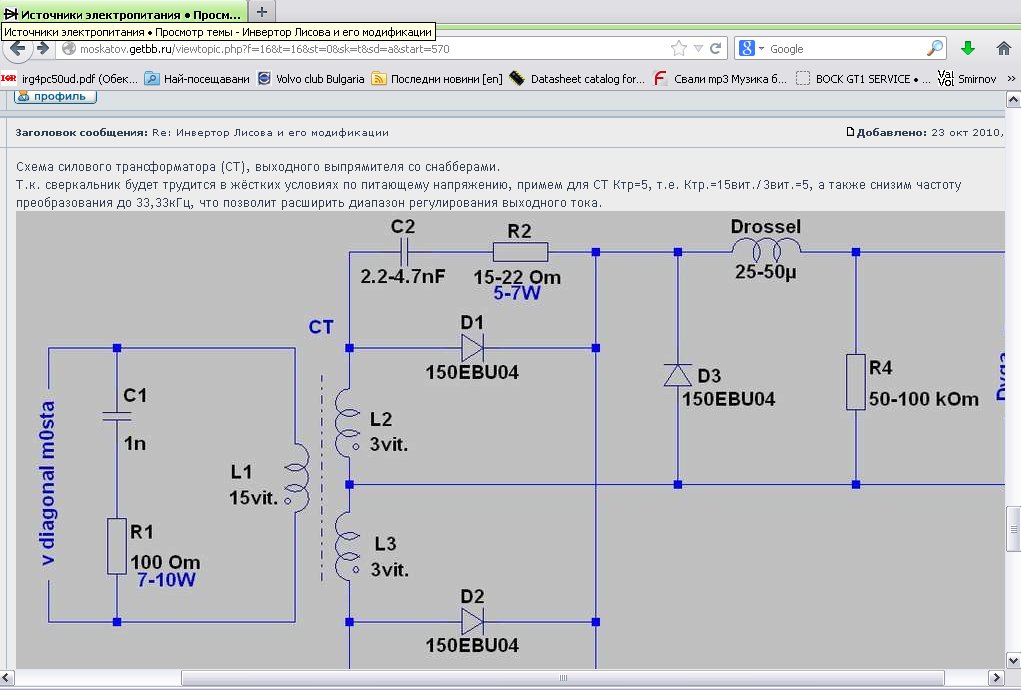The height and width of the screenshot is (690, 1021).
Task: Select the Источники электропитания browser tab
Action: [122, 14]
